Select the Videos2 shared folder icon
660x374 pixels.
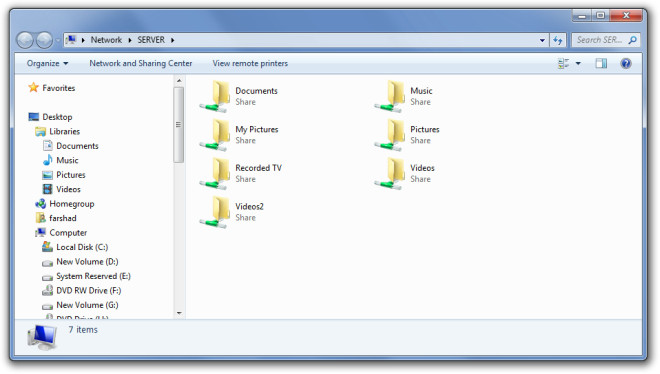(x=216, y=212)
